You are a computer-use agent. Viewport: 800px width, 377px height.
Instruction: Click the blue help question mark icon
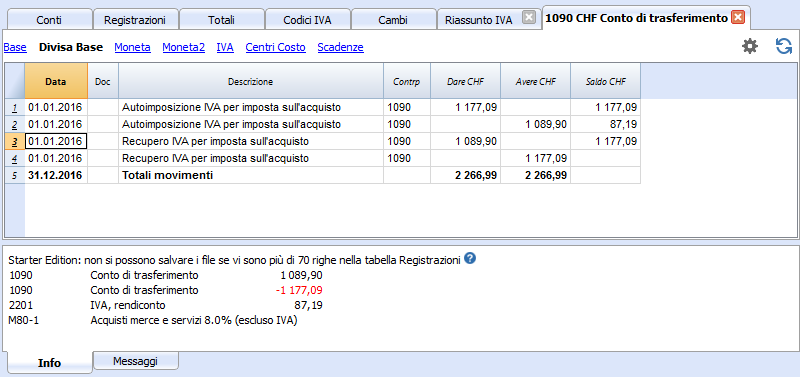(470, 259)
